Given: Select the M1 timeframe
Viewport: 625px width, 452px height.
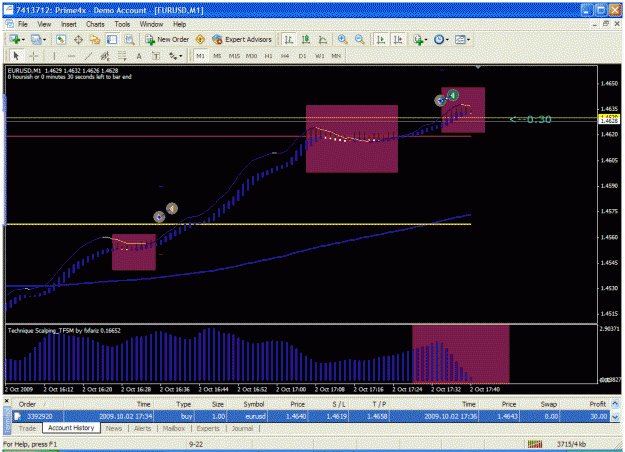Looking at the screenshot, I should 200,56.
